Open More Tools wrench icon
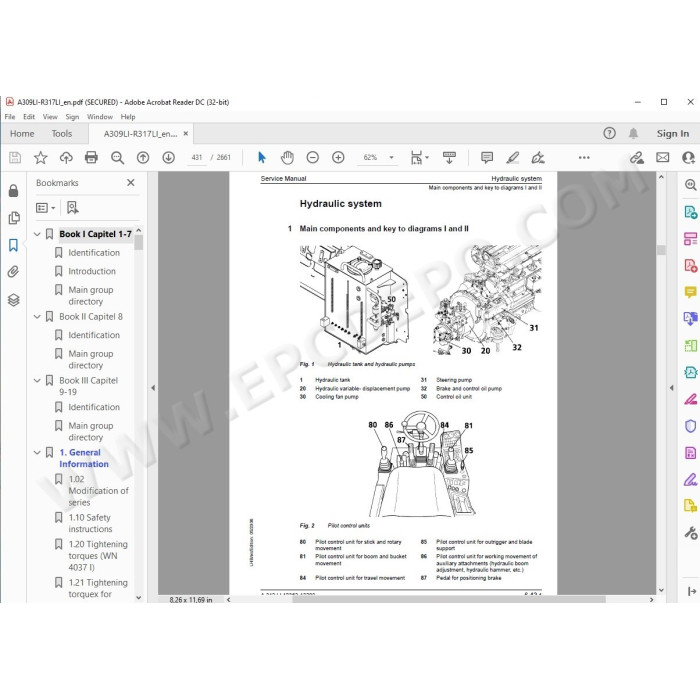 tap(691, 533)
